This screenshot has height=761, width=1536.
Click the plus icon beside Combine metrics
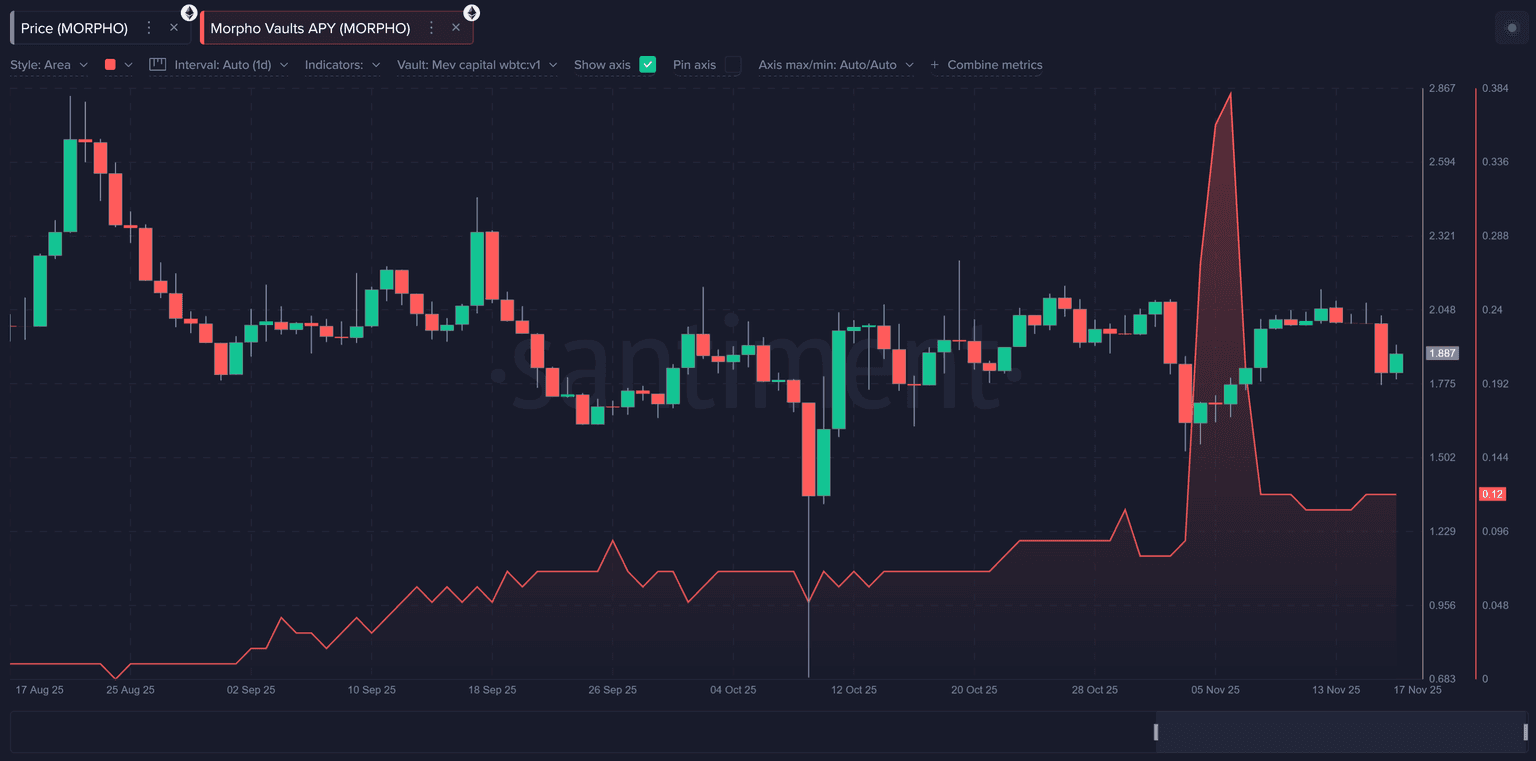(x=935, y=65)
